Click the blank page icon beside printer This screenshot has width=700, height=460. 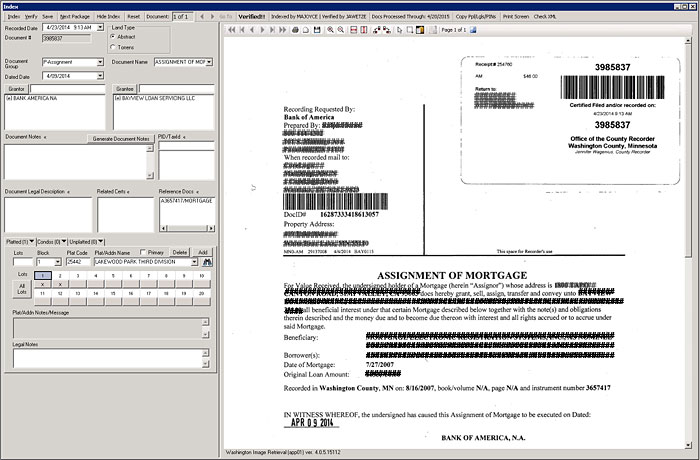click(x=306, y=30)
